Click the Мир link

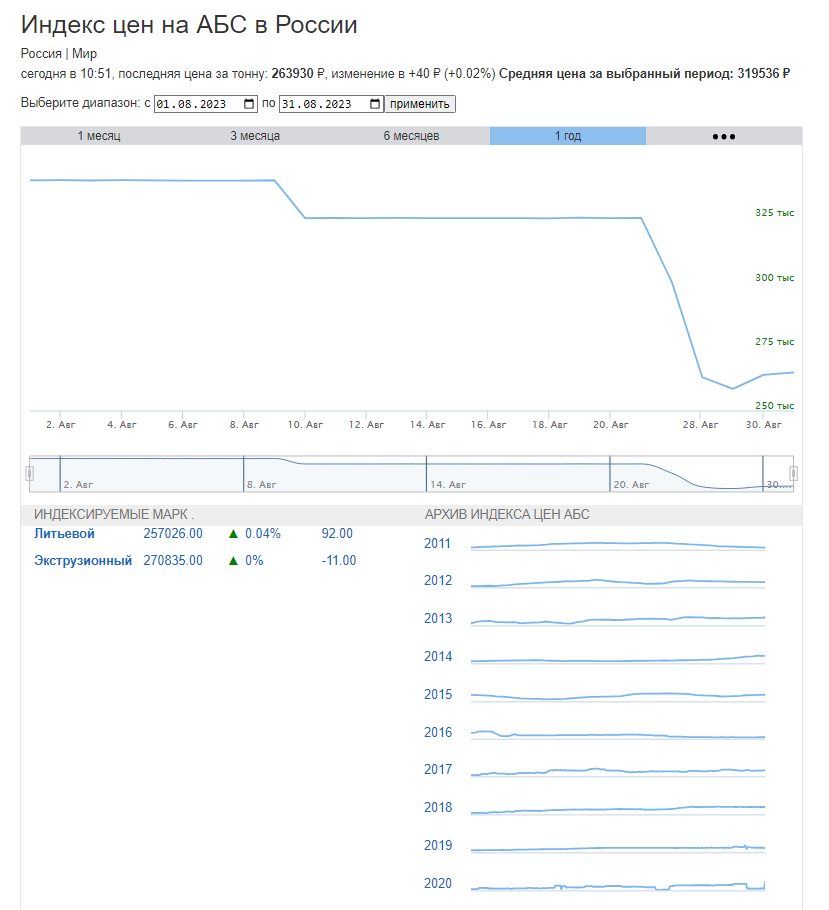point(84,53)
